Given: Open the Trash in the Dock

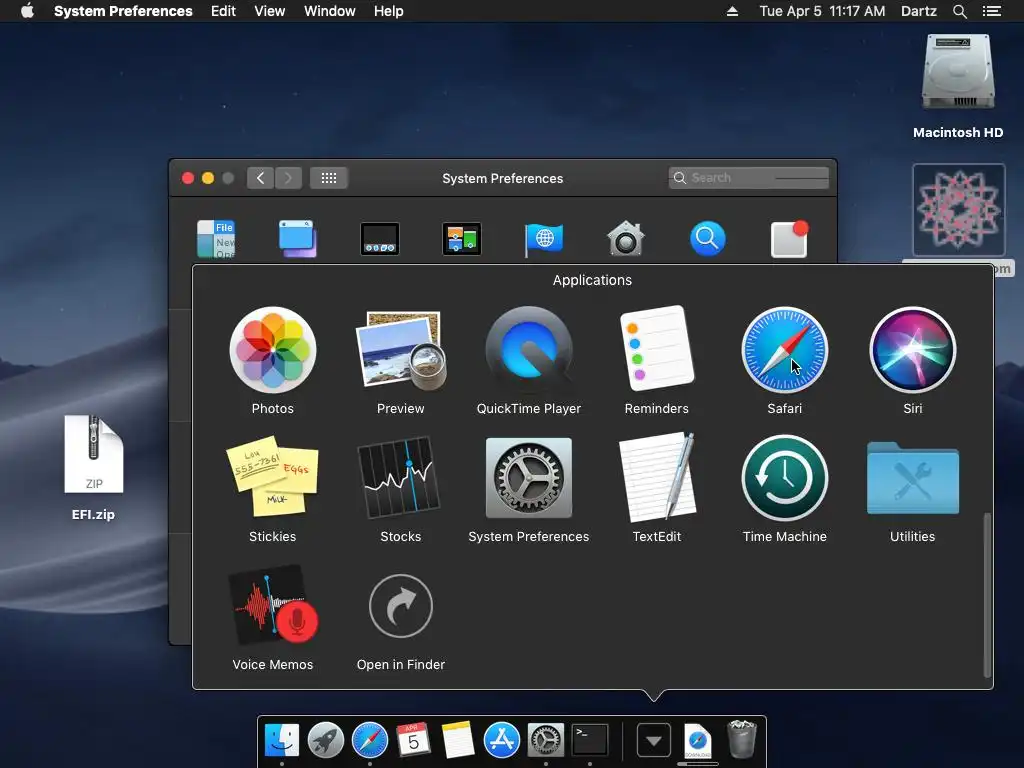Looking at the screenshot, I should [x=741, y=739].
